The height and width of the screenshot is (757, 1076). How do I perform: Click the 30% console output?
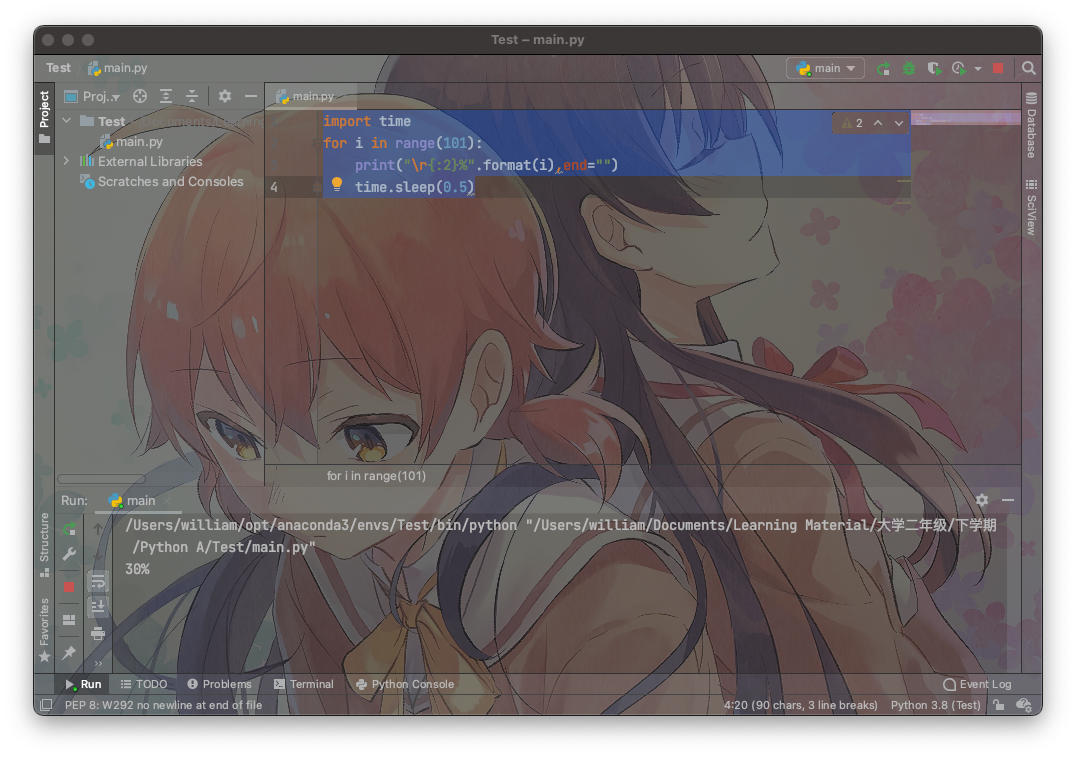click(137, 569)
